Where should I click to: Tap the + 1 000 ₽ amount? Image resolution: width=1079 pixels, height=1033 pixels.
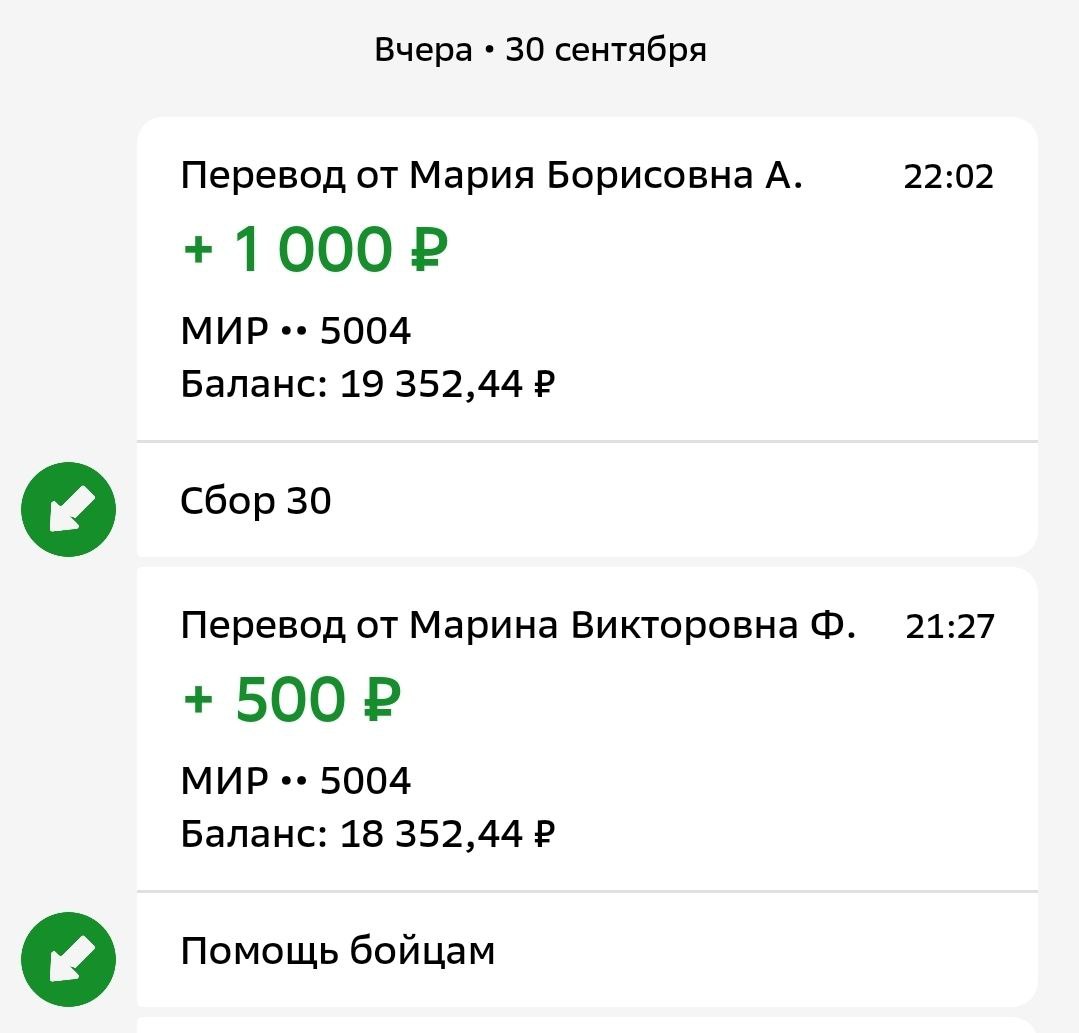pos(315,250)
